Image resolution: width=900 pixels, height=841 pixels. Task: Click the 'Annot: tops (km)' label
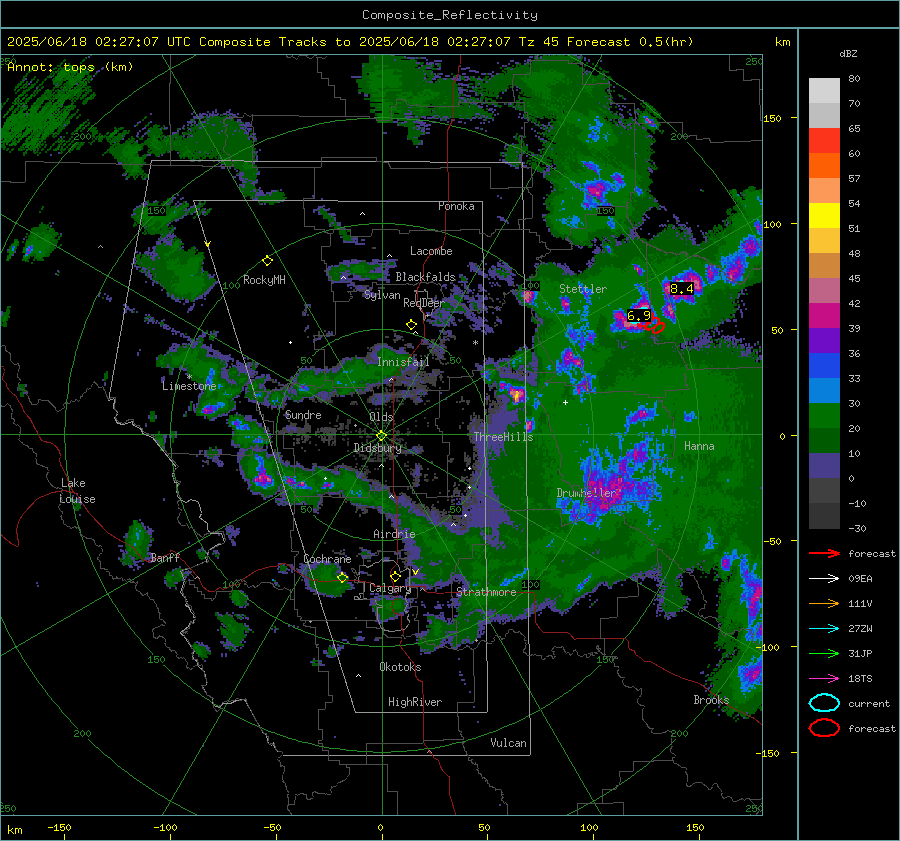coord(70,67)
